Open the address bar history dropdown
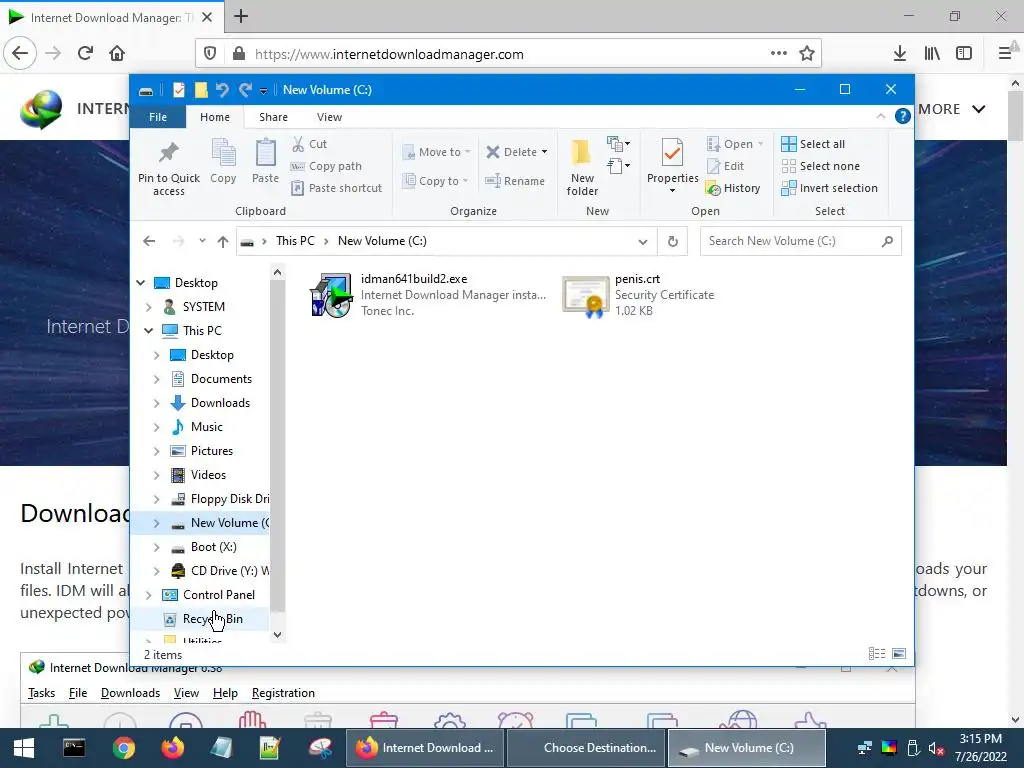The width and height of the screenshot is (1024, 768). pos(643,242)
